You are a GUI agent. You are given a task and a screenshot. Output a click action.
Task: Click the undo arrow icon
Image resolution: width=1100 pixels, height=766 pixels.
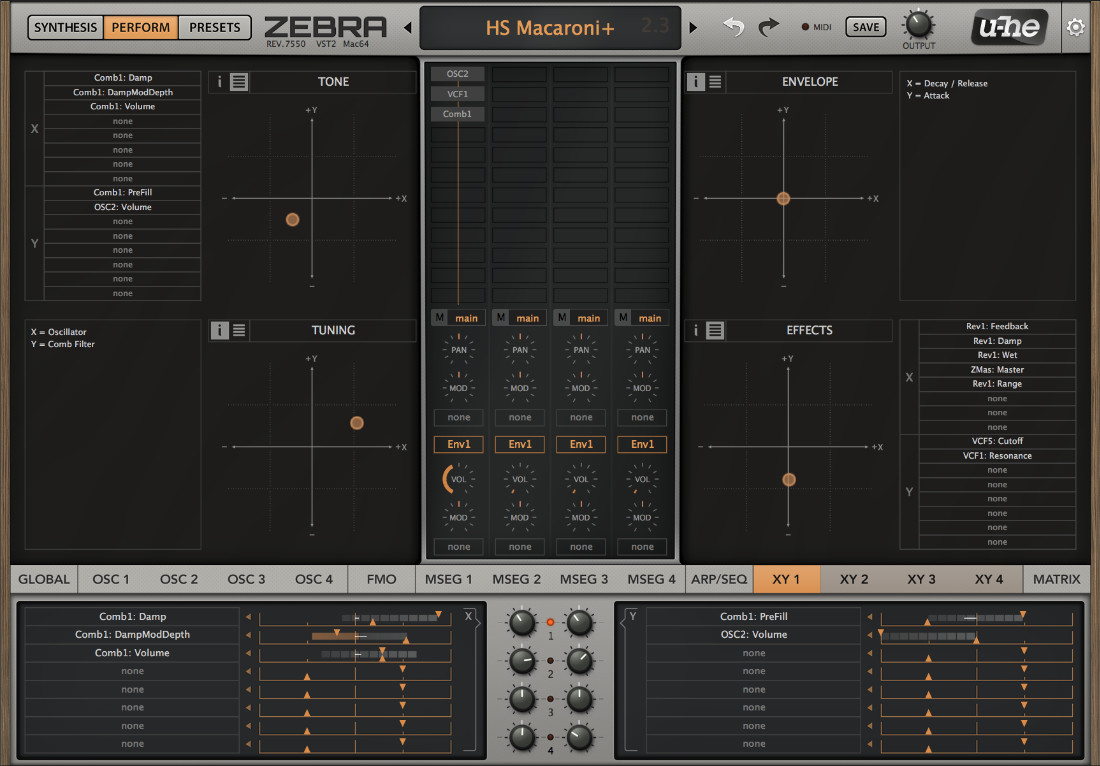click(x=734, y=27)
